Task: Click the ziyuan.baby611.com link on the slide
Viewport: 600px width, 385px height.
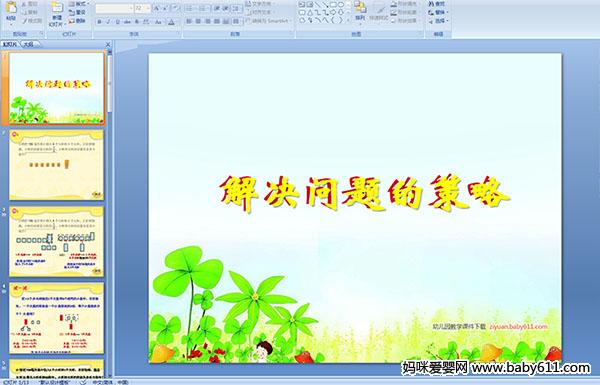Action: pos(518,326)
